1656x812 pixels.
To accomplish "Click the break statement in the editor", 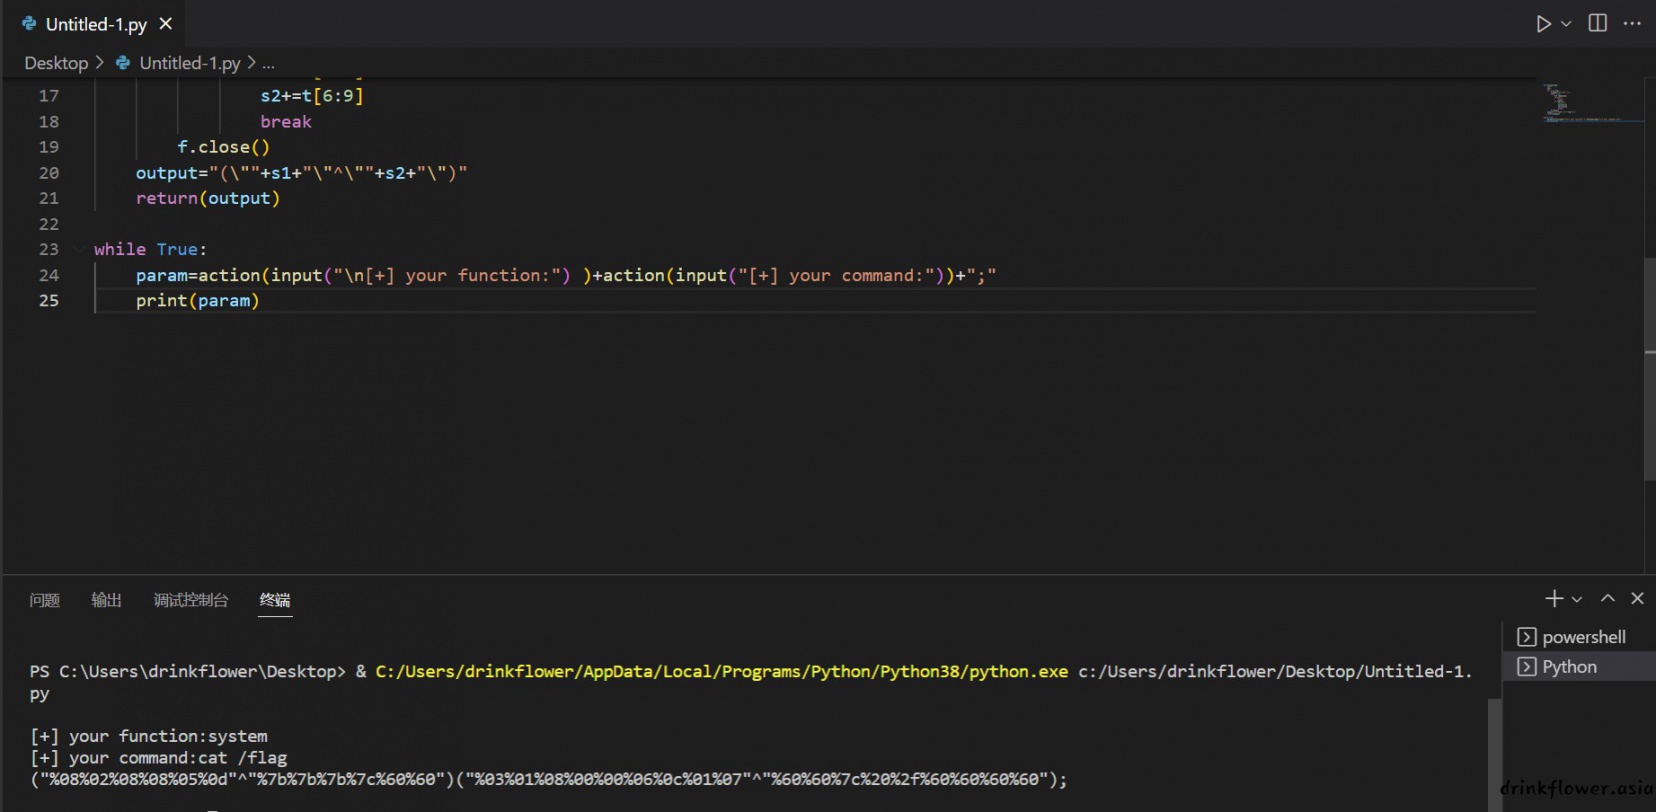I will click(x=286, y=122).
